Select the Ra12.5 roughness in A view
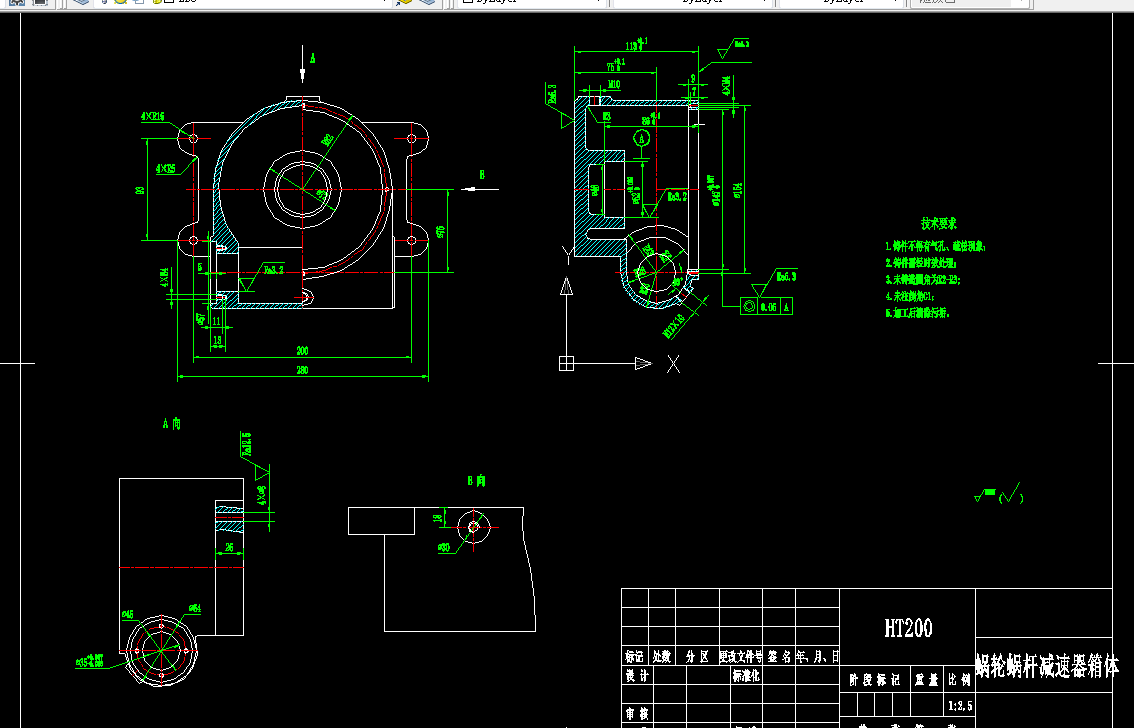Viewport: 1134px width, 728px height. click(x=247, y=444)
